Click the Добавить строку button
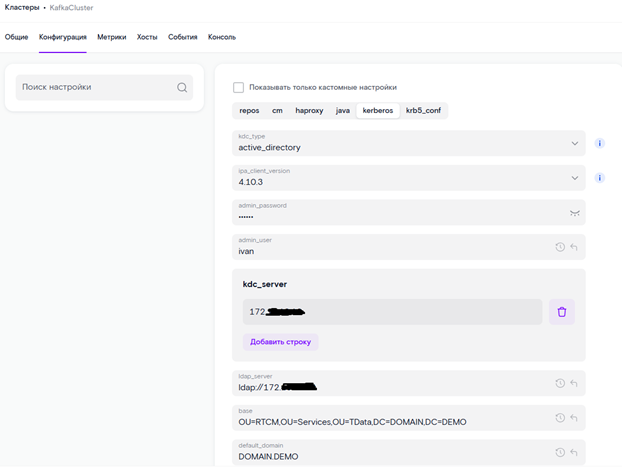622x467 pixels. tap(280, 342)
